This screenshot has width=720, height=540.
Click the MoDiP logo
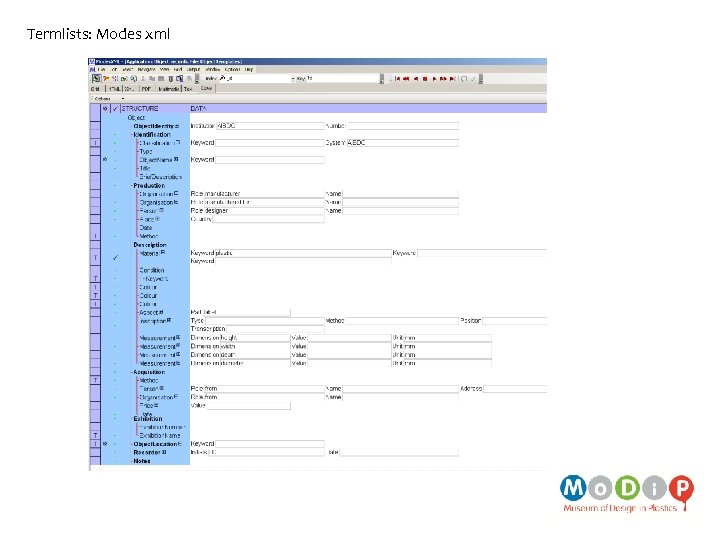627,494
